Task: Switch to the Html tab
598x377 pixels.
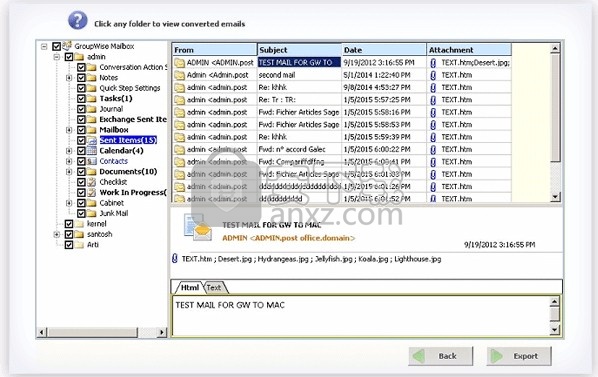Action: [x=189, y=287]
